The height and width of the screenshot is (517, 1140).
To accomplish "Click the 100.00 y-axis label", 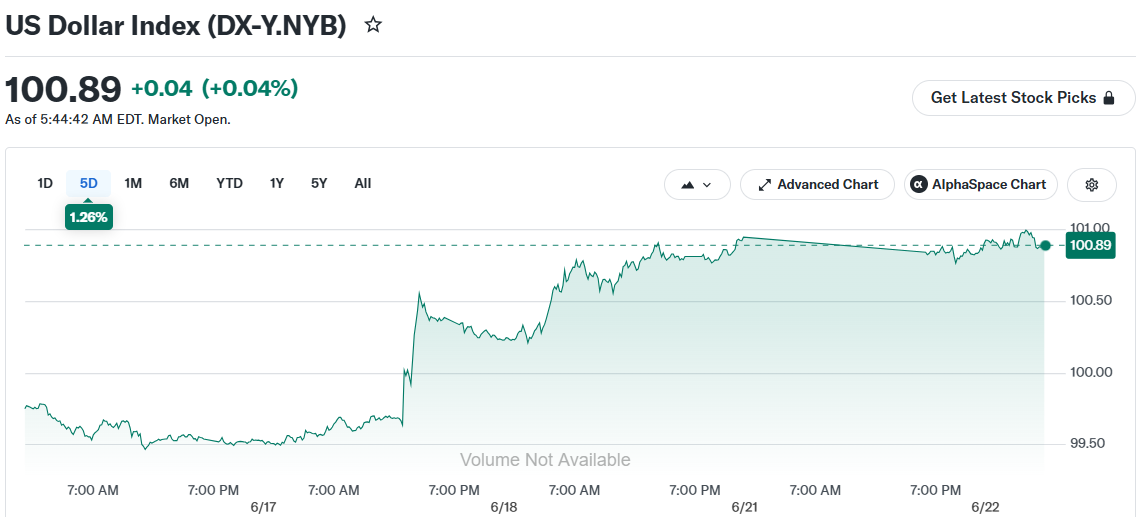I will coord(1091,372).
